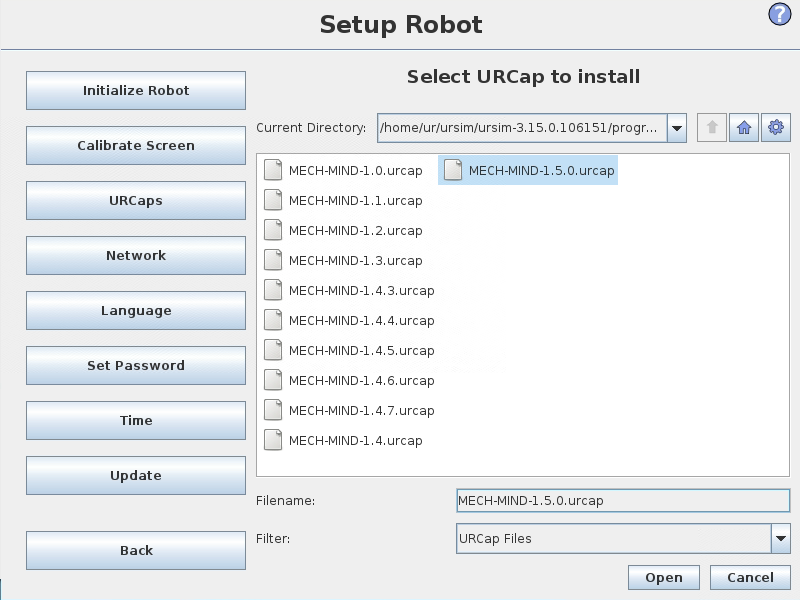
Task: Select MECH-MIND-1.4.3.urcap in the list
Action: tap(361, 291)
